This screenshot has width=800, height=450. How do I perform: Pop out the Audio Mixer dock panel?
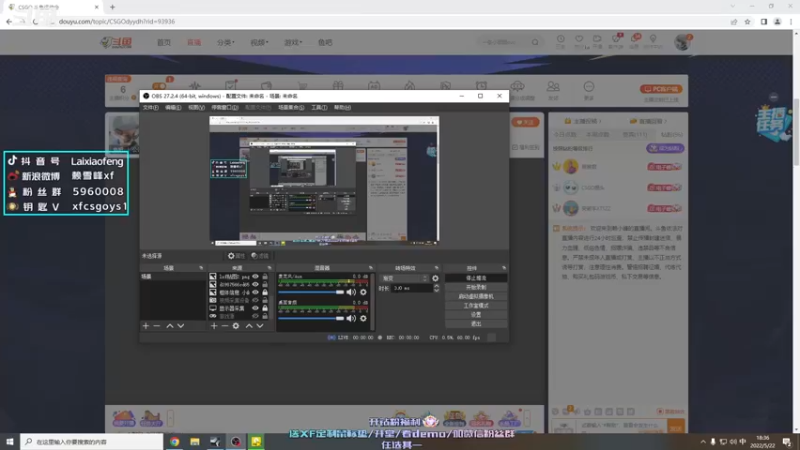point(370,268)
